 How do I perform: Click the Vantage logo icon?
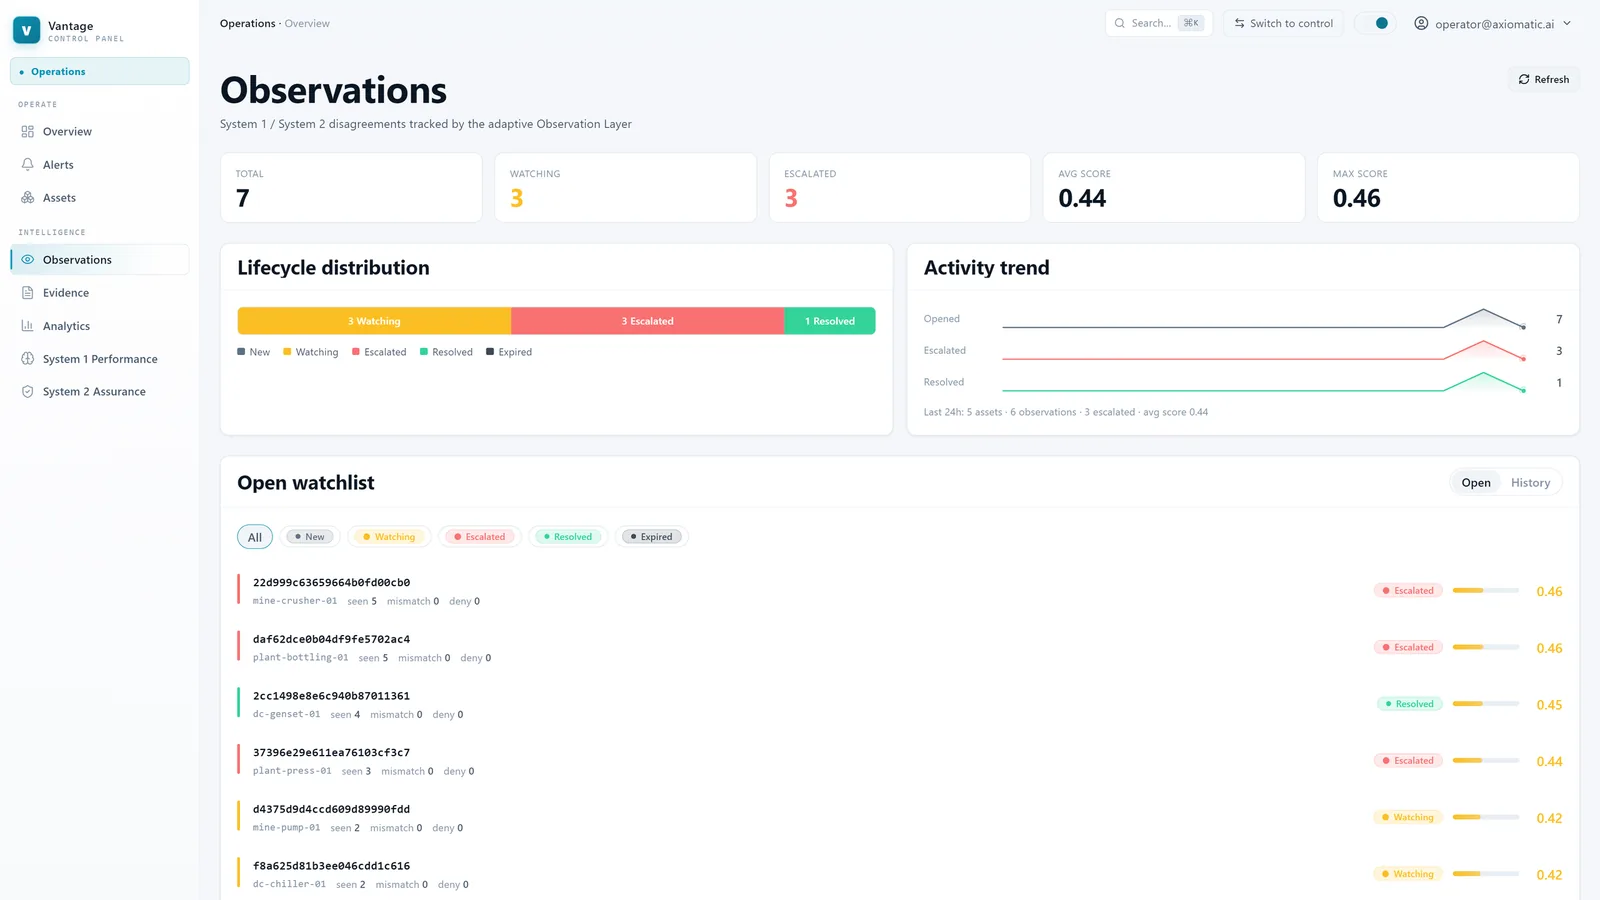pyautogui.click(x=27, y=30)
